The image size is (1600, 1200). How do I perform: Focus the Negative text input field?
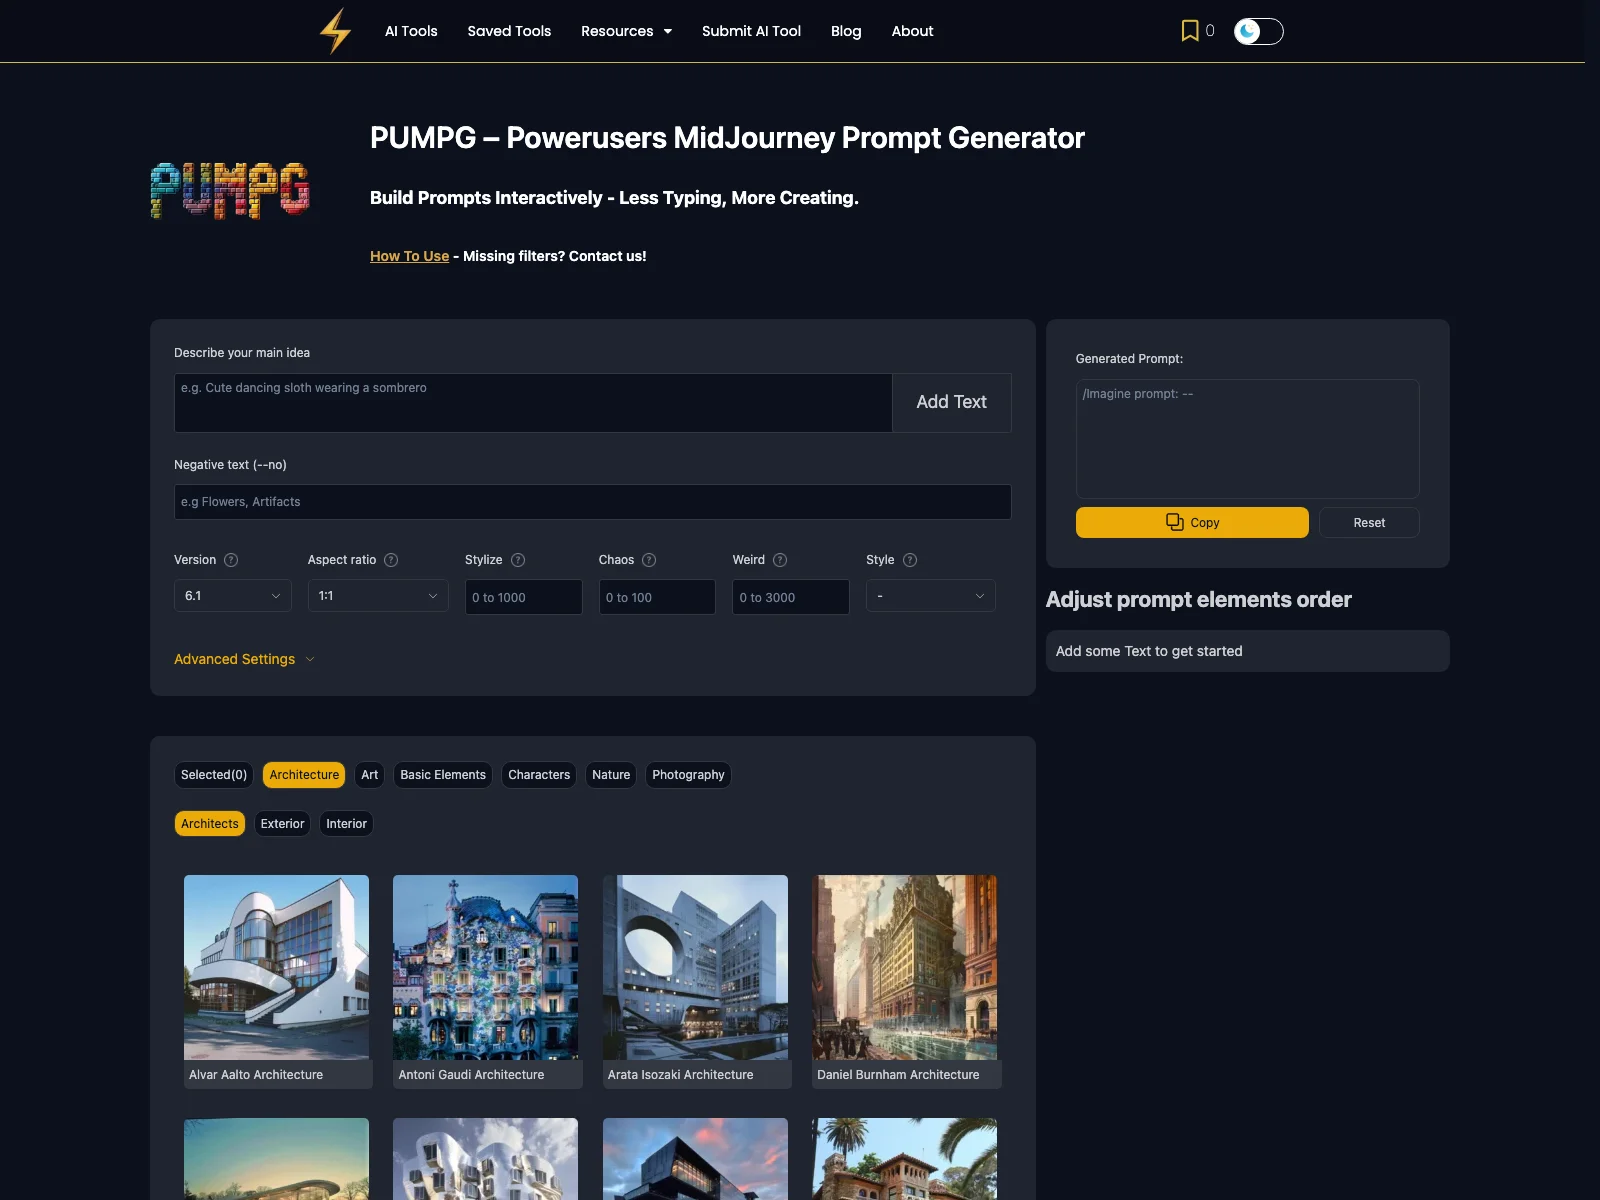click(x=593, y=502)
